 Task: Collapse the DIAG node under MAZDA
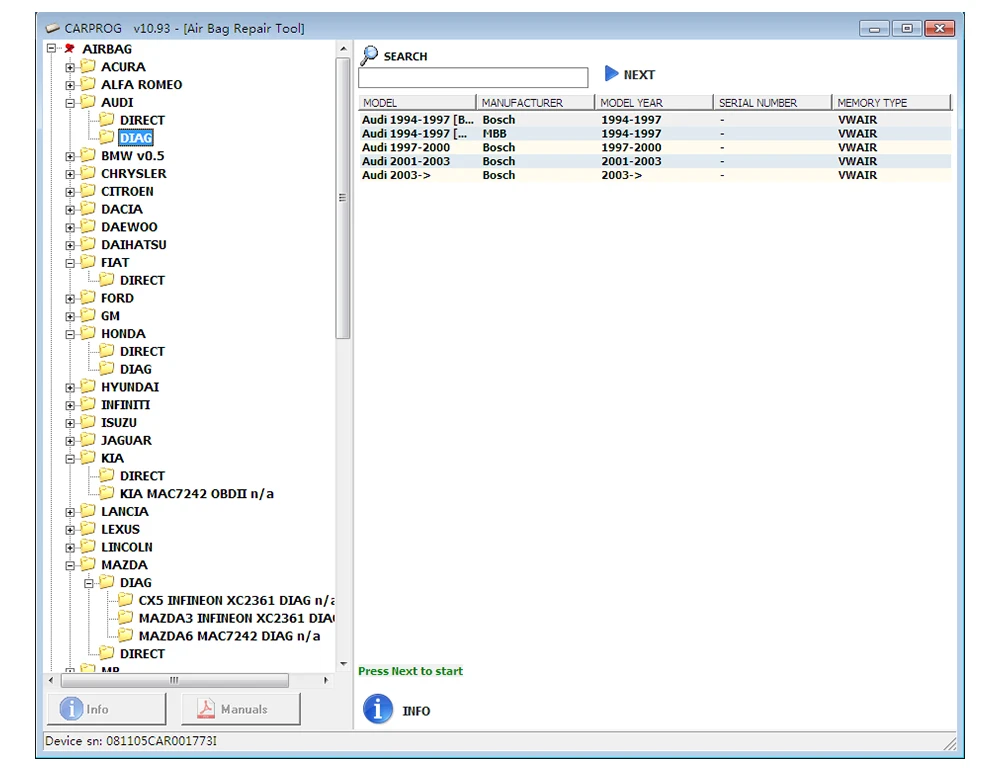(x=89, y=583)
